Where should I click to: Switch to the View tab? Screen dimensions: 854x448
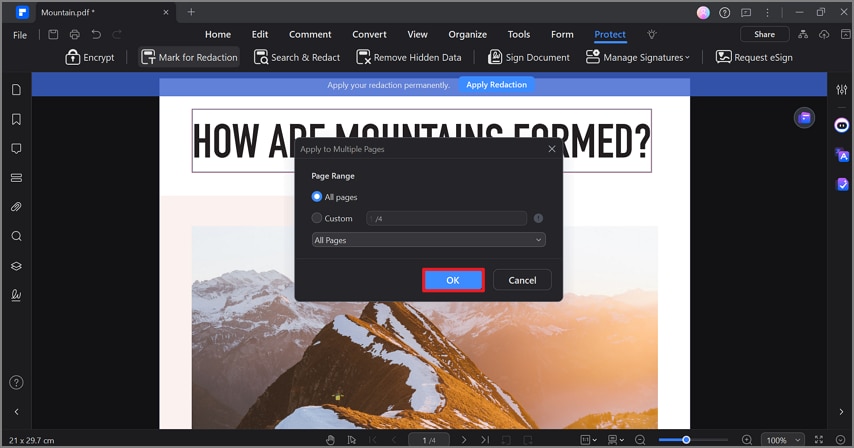[x=417, y=34]
